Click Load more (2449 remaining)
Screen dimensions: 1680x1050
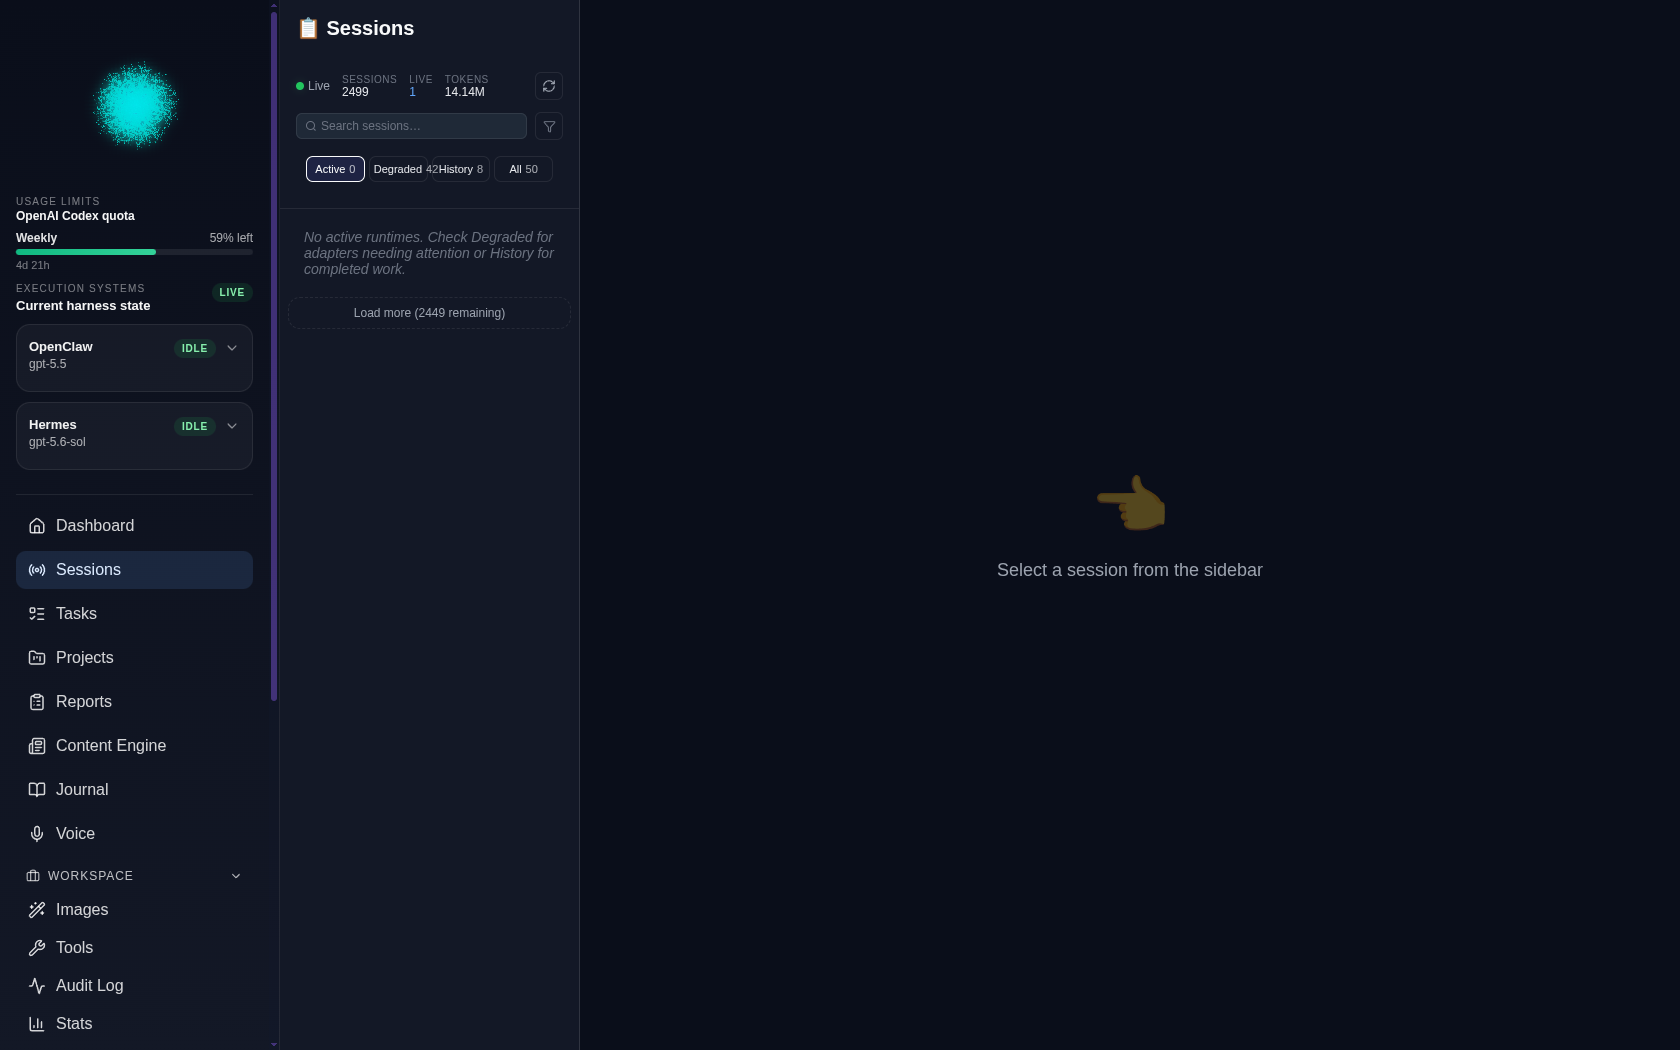click(429, 313)
